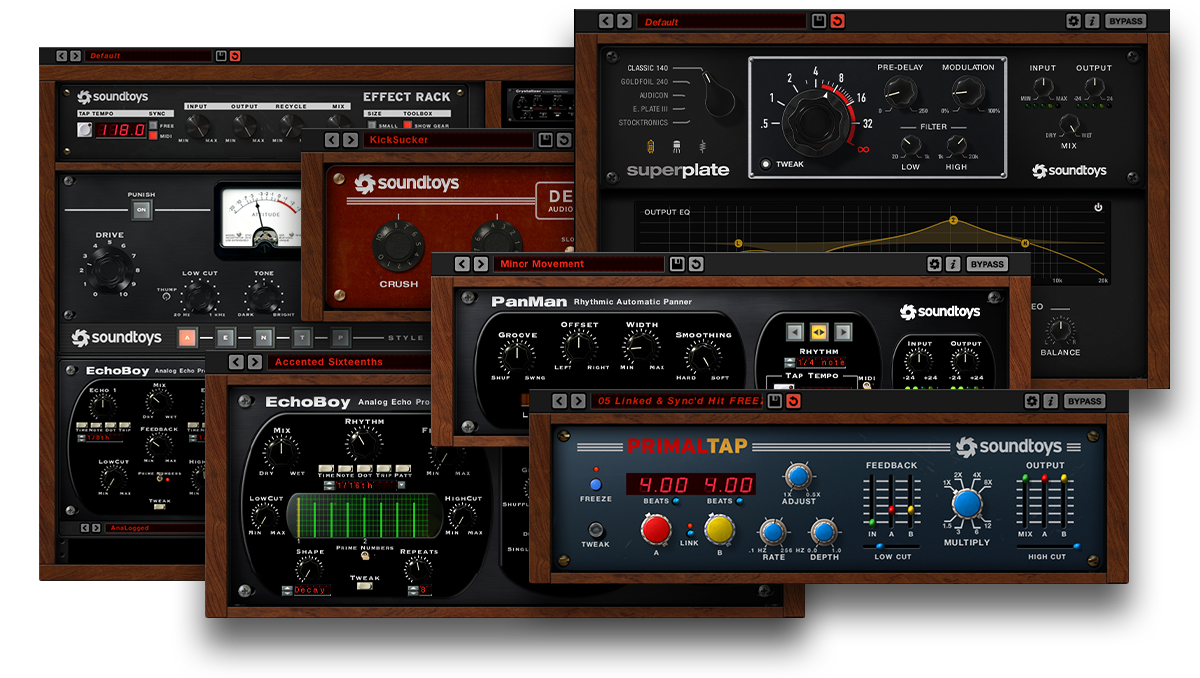Click the SuperPlate info icon
The width and height of the screenshot is (1200, 678).
(x=1091, y=21)
